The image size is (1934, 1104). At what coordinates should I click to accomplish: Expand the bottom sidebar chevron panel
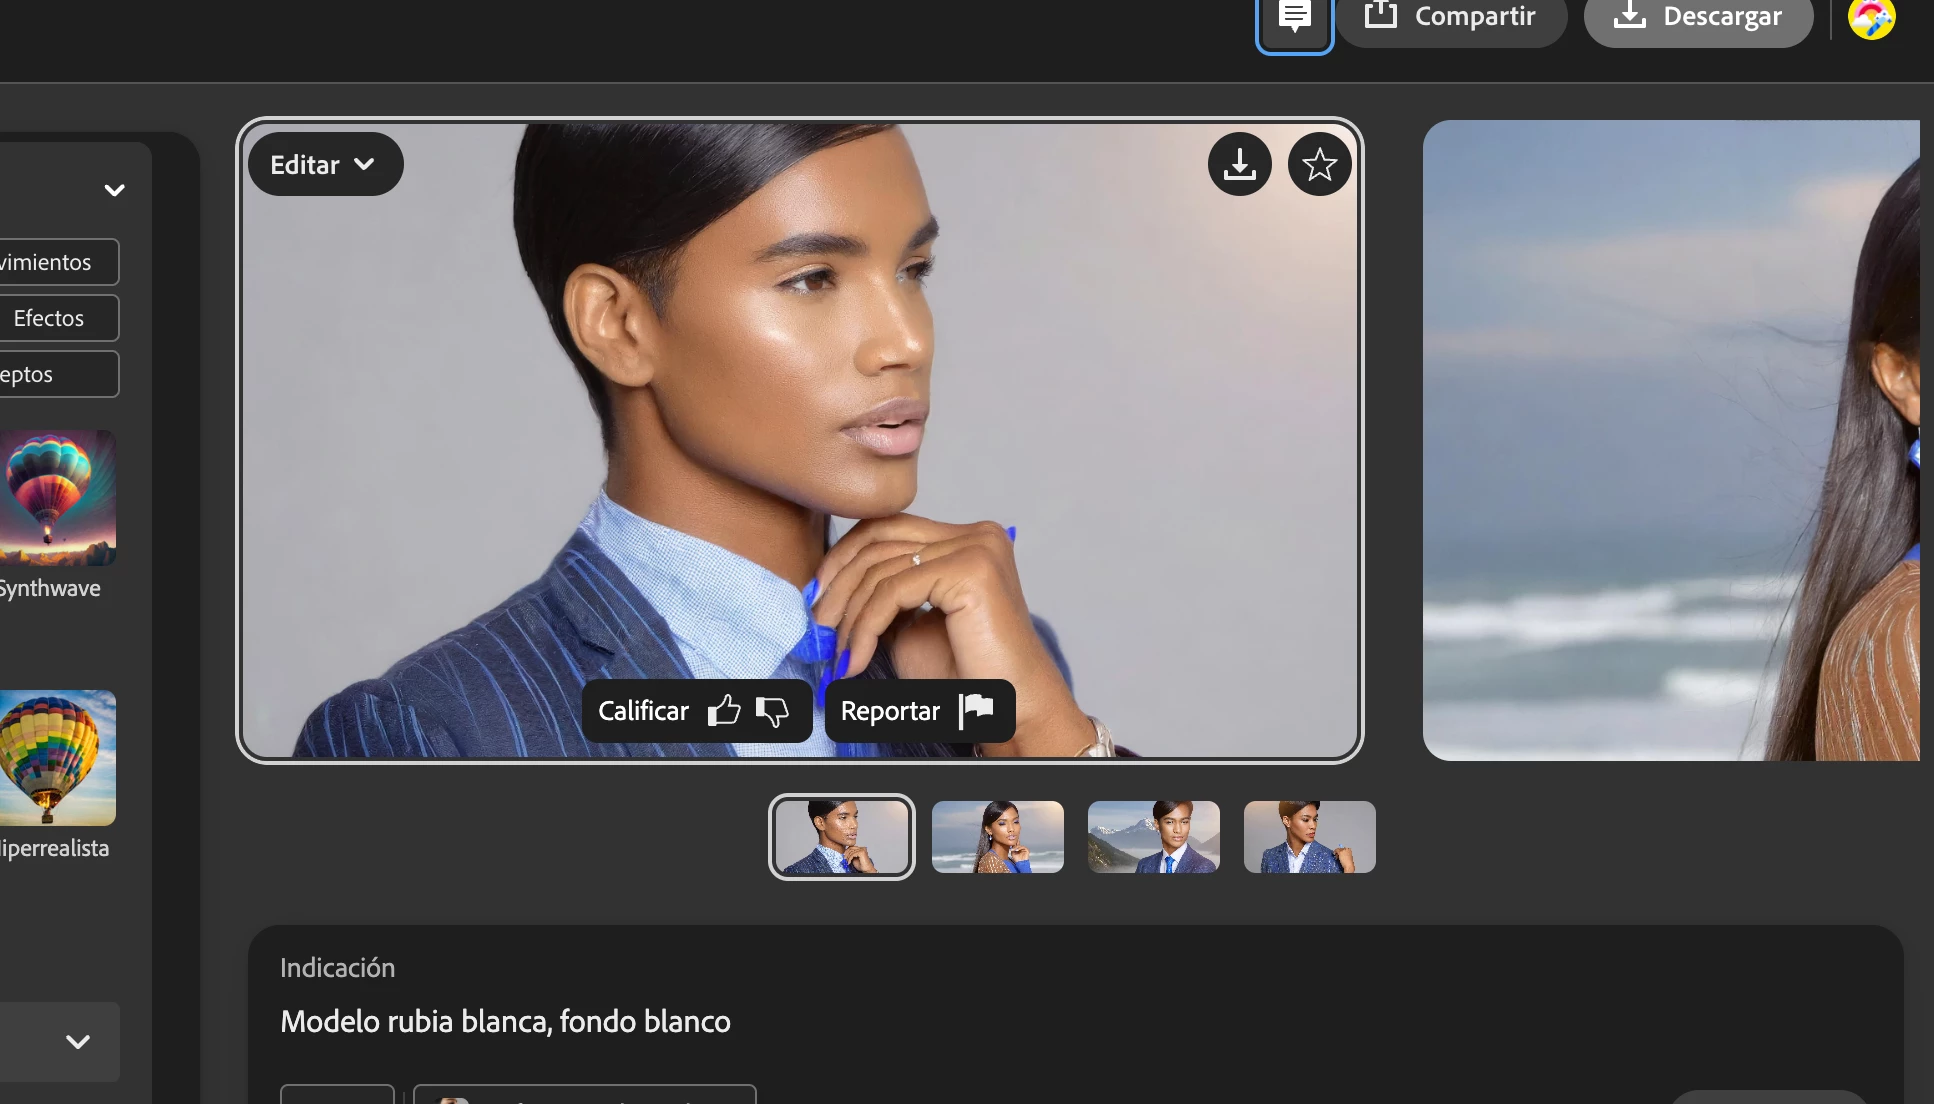pos(78,1041)
